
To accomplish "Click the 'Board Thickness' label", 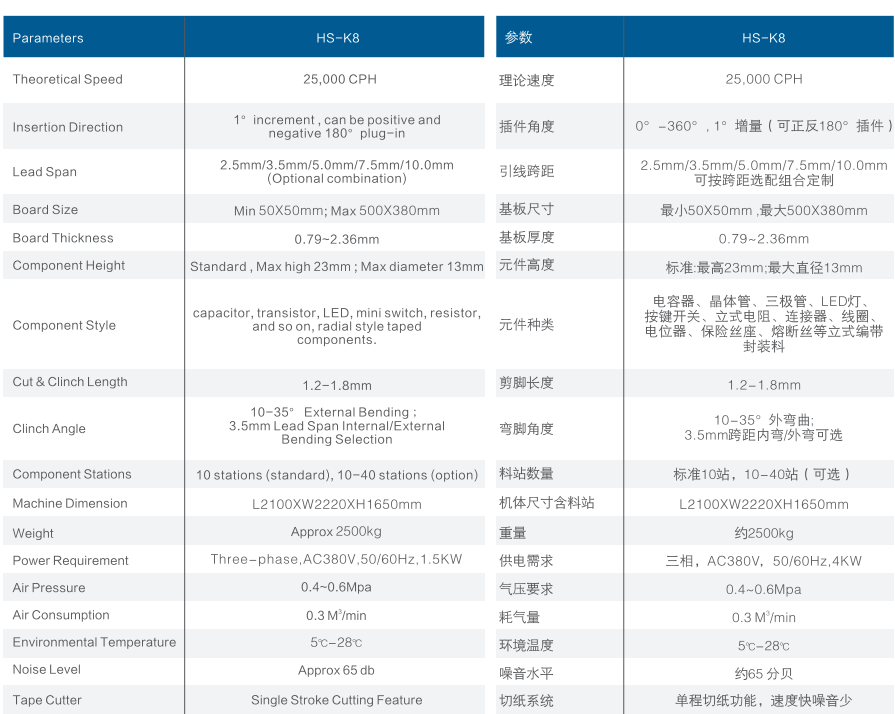I will tap(63, 238).
